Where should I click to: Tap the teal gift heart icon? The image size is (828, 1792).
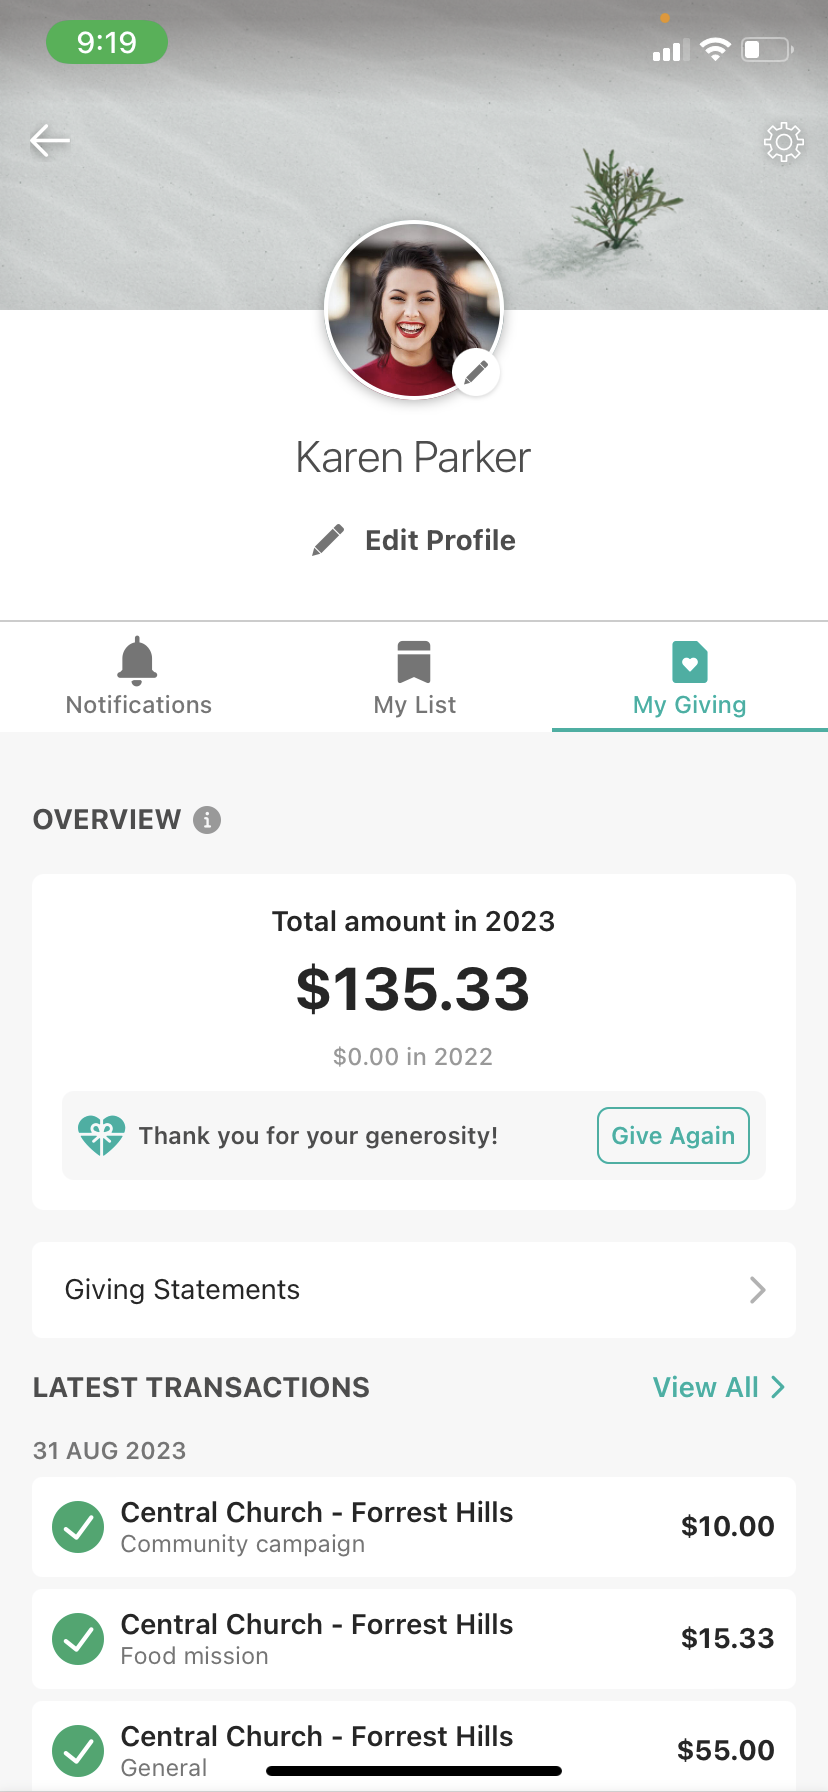101,1136
